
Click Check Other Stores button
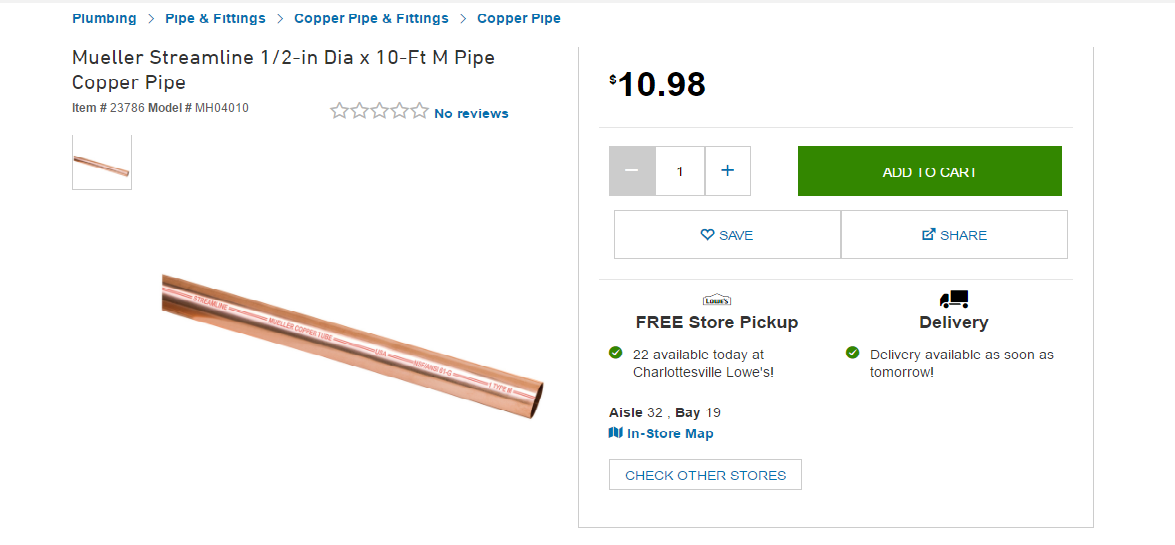click(705, 475)
